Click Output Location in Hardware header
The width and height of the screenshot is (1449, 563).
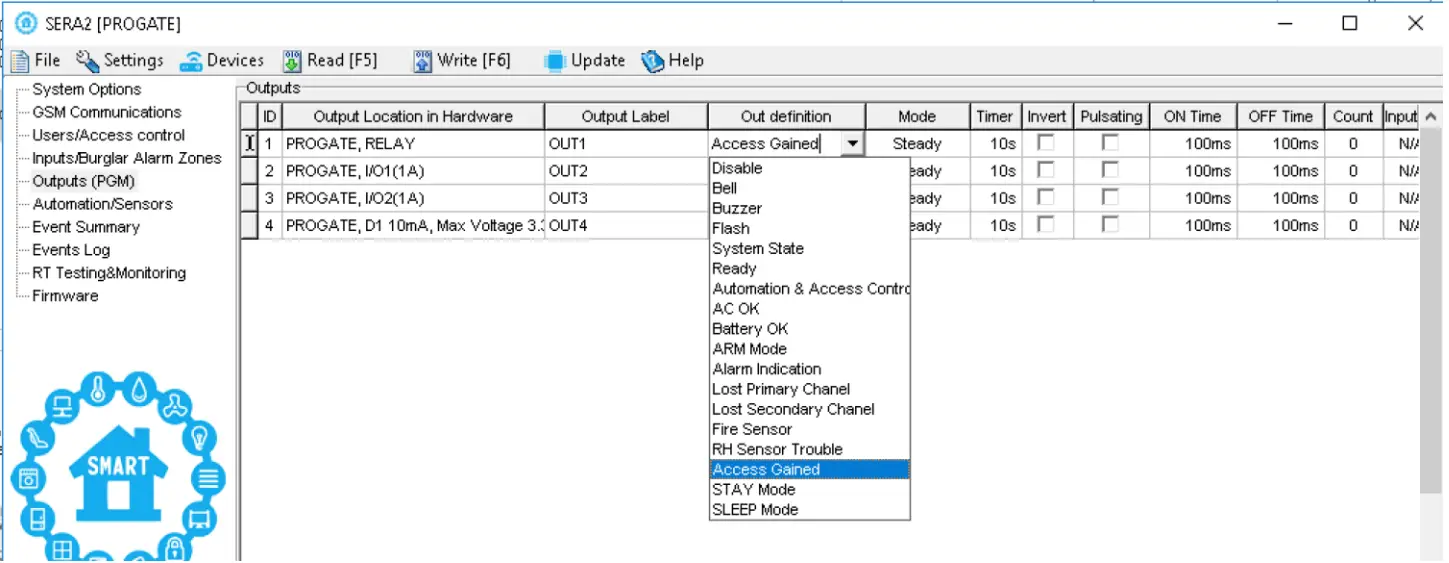tap(413, 116)
